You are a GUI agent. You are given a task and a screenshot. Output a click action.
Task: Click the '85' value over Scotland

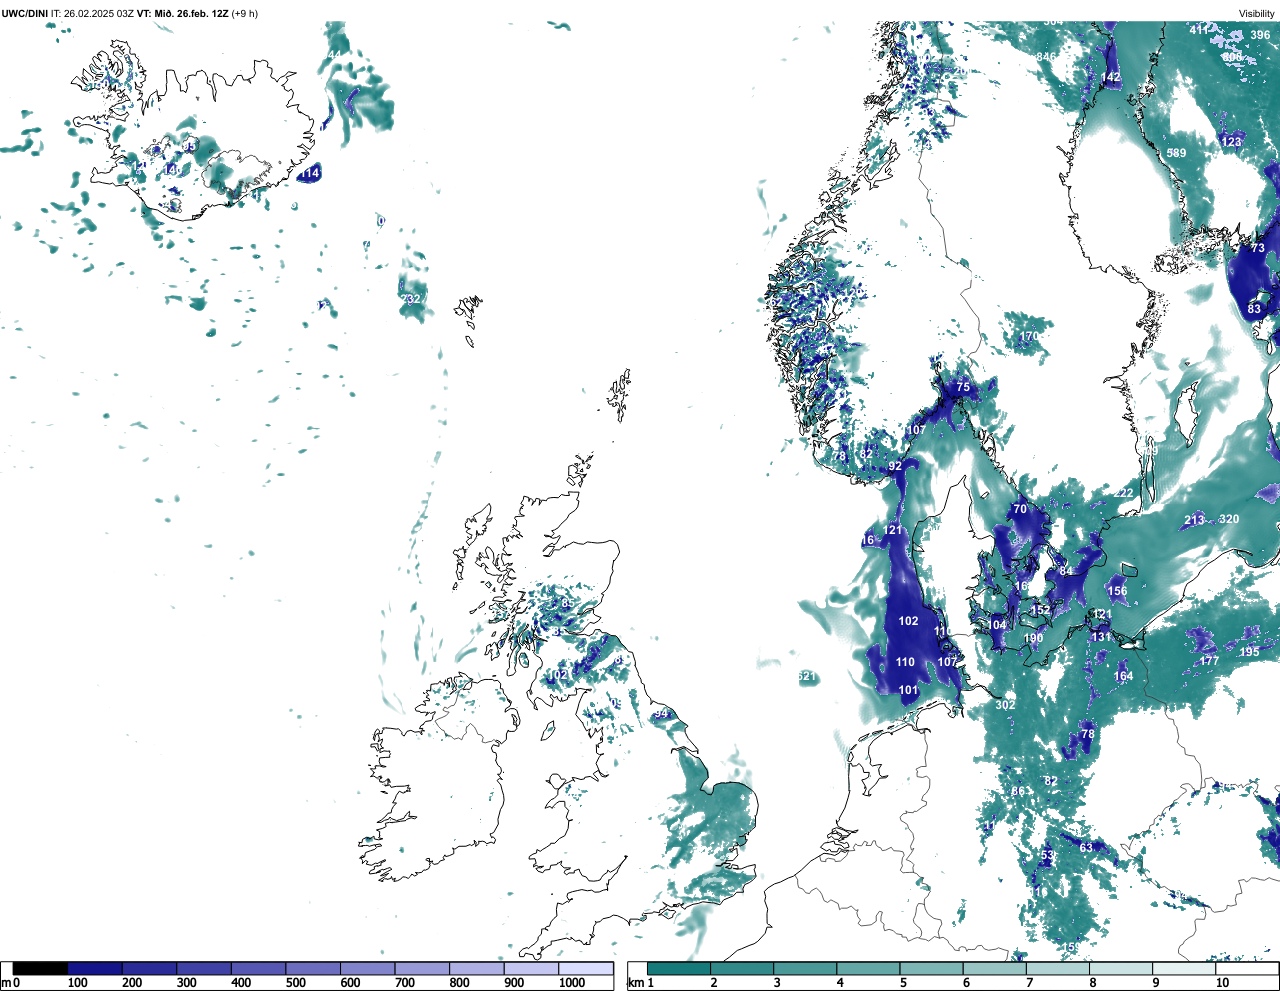tap(567, 603)
